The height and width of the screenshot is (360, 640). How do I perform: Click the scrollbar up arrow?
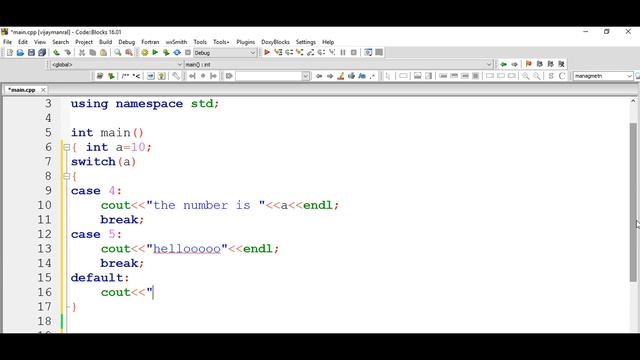(633, 101)
